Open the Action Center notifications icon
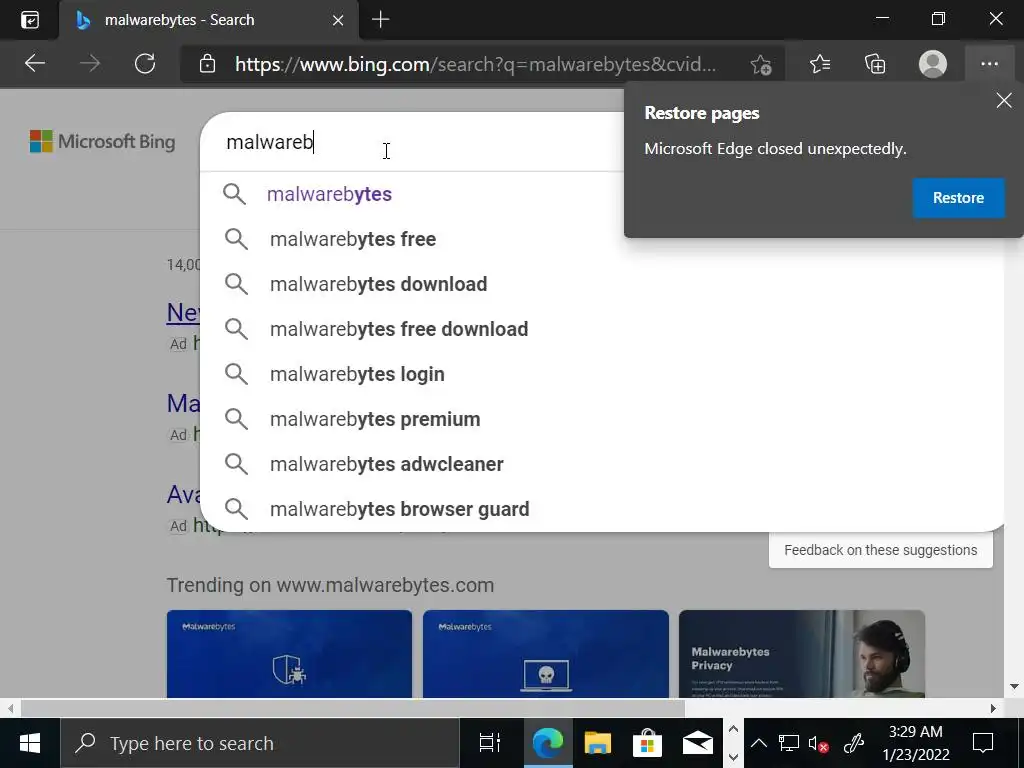 (983, 743)
